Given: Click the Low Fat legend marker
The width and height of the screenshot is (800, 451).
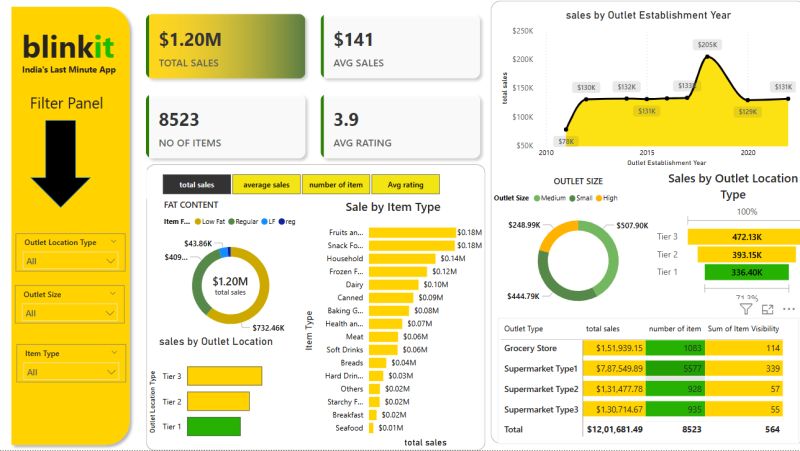Looking at the screenshot, I should tap(200, 220).
